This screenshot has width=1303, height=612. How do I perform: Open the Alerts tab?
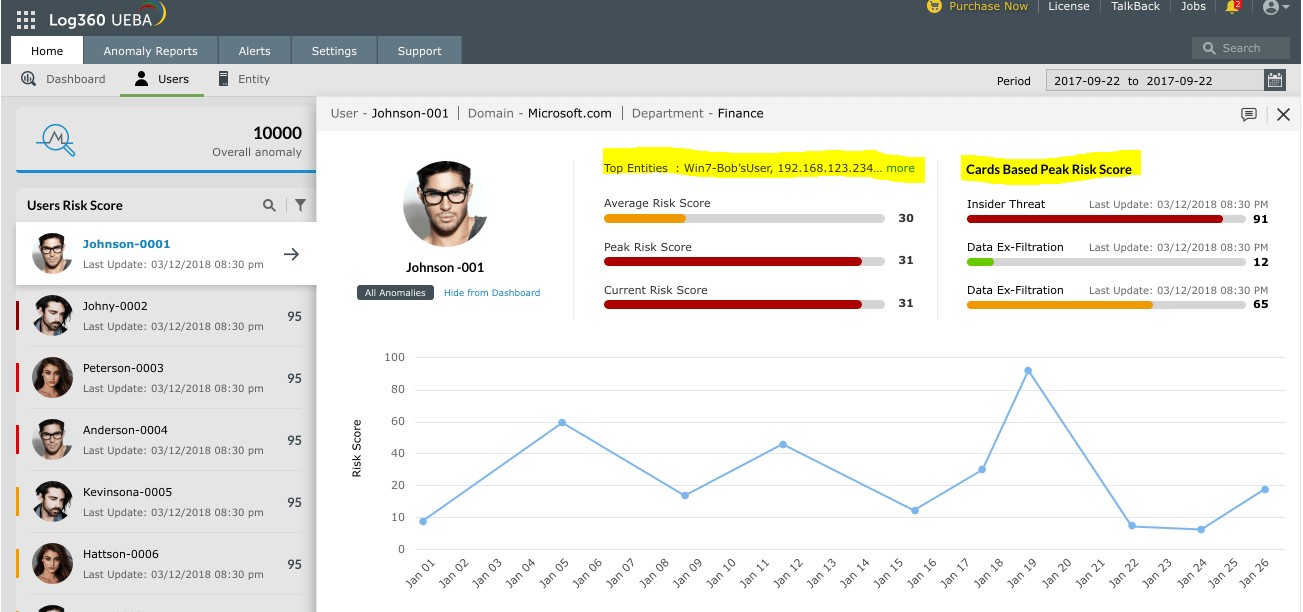[x=254, y=49]
